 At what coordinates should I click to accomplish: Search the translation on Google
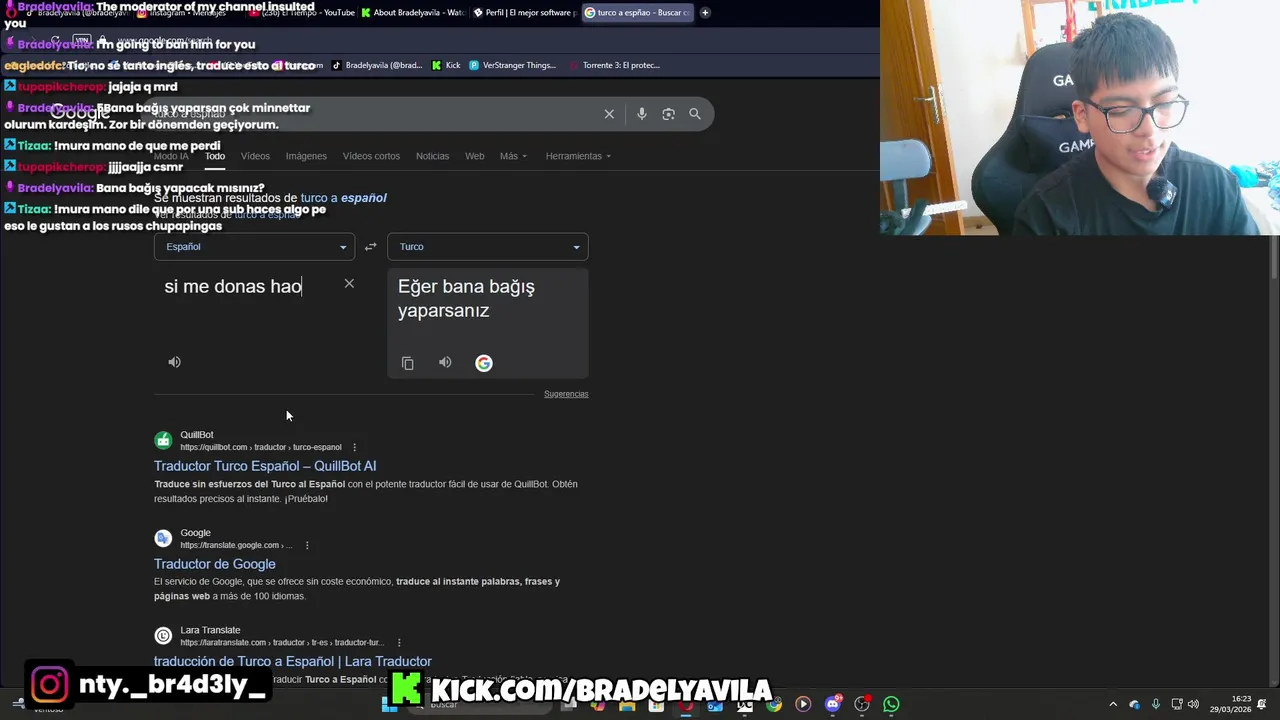click(x=484, y=363)
